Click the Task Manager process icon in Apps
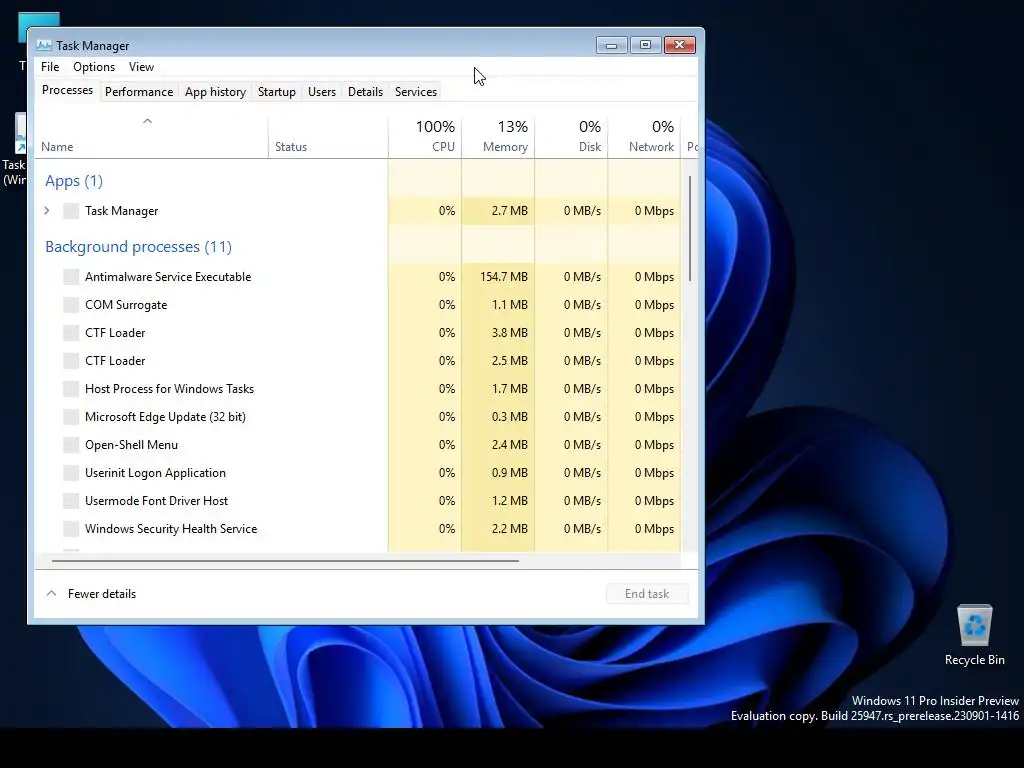Screen dimensions: 1024x768 tap(71, 211)
